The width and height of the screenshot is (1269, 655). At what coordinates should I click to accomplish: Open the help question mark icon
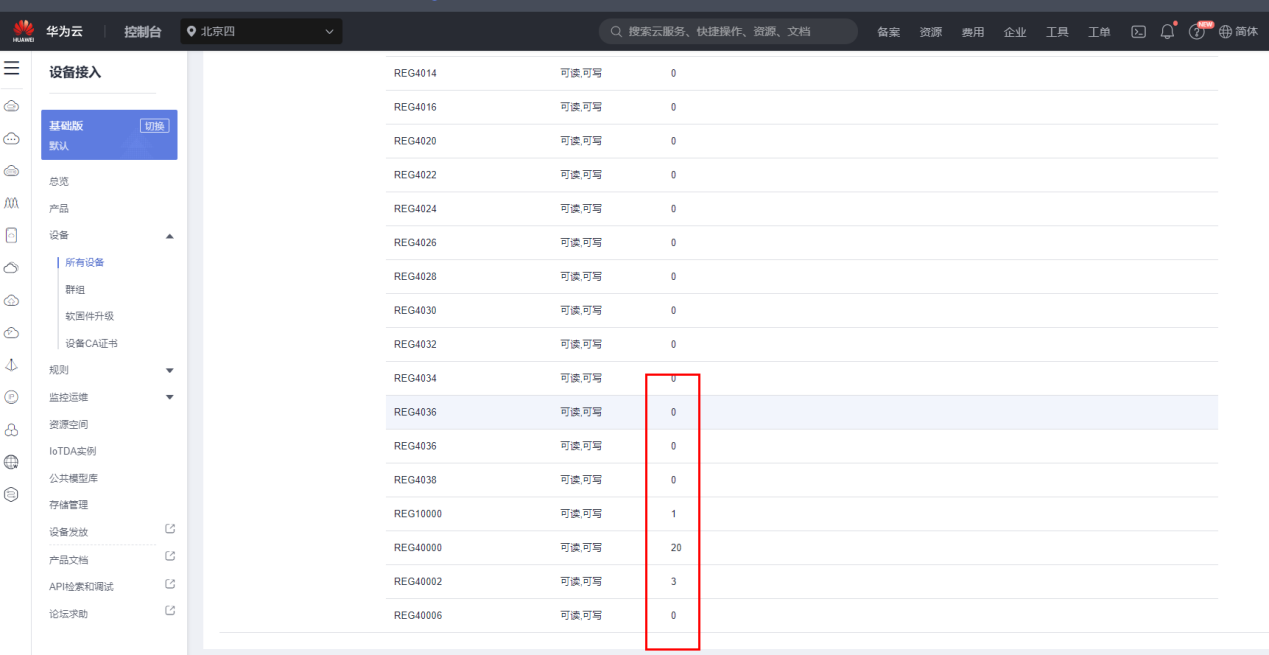click(x=1197, y=32)
